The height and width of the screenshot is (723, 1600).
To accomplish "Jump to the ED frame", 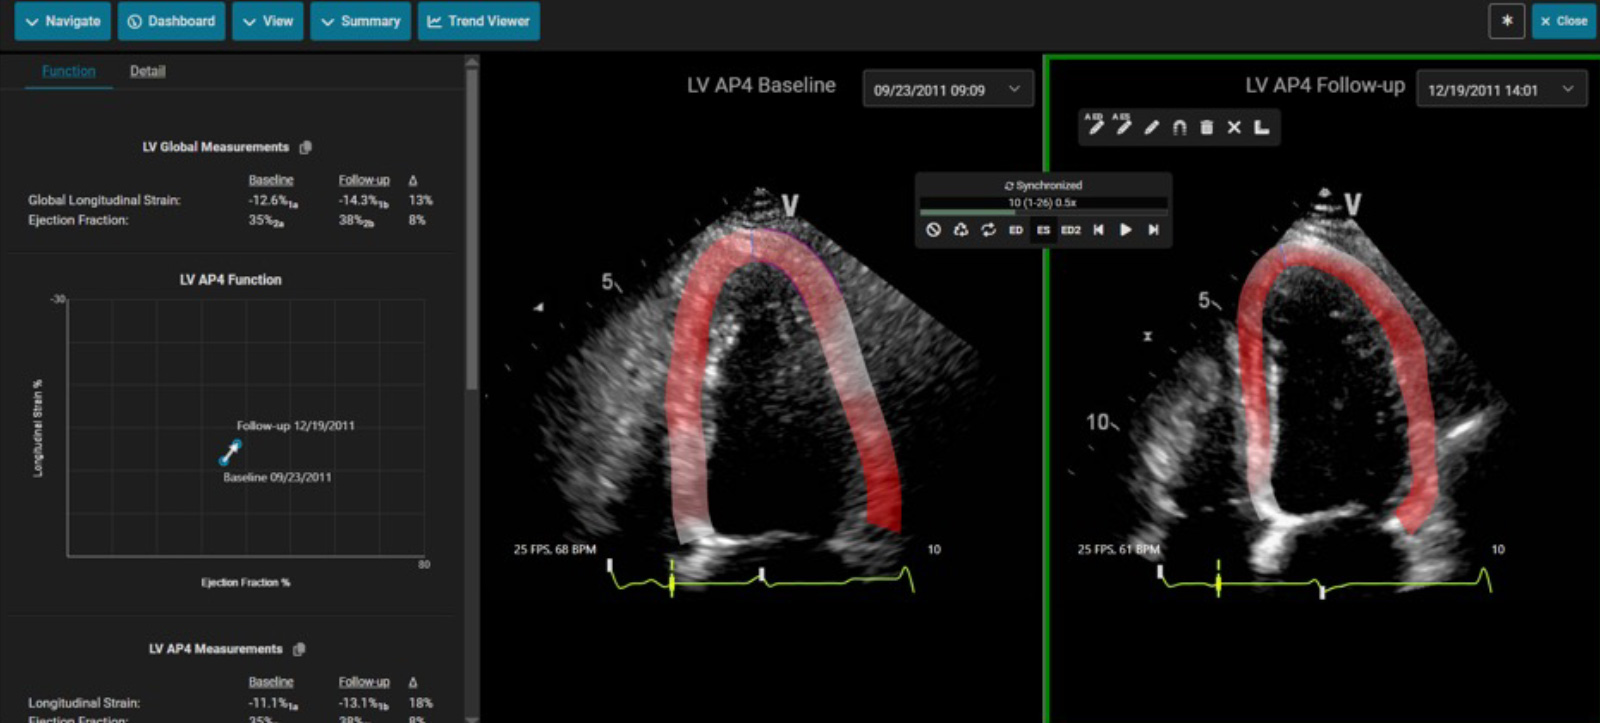I will [x=1015, y=230].
